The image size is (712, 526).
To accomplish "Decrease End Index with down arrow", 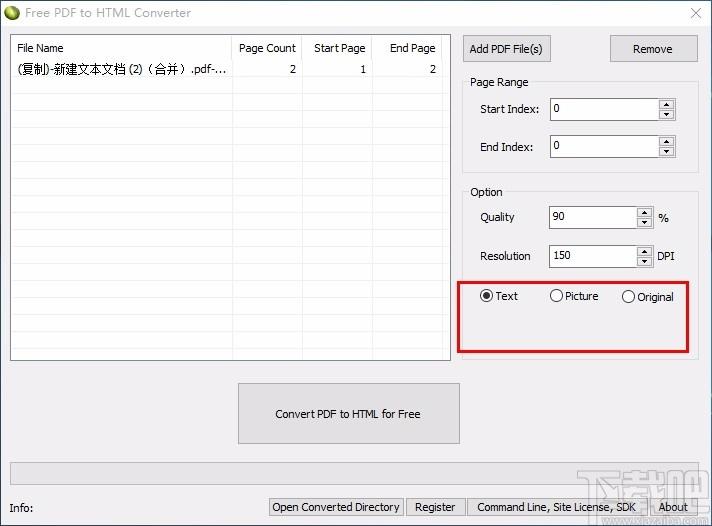I will 666,152.
